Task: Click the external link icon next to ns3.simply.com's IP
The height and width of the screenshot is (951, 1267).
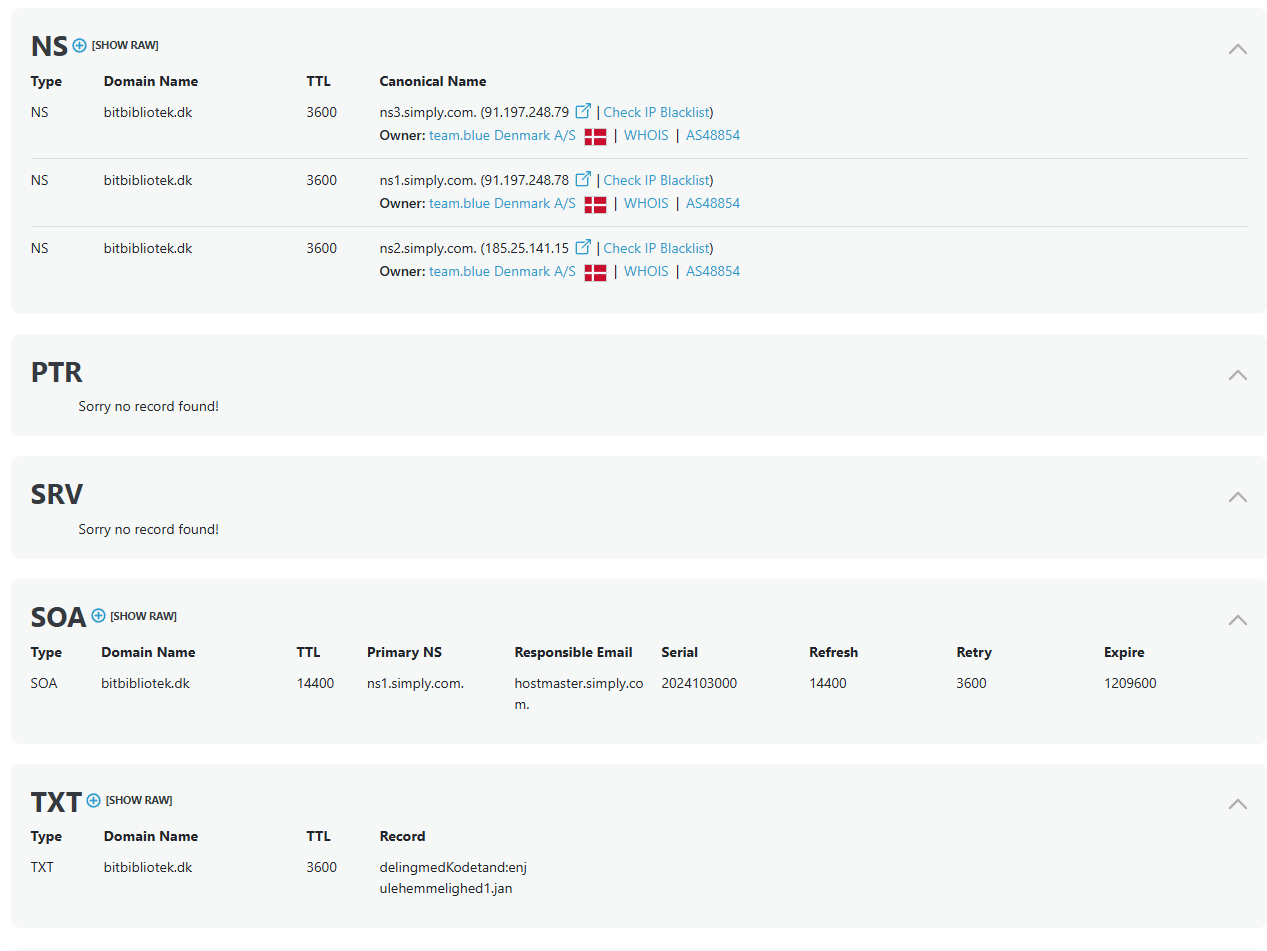Action: [583, 111]
